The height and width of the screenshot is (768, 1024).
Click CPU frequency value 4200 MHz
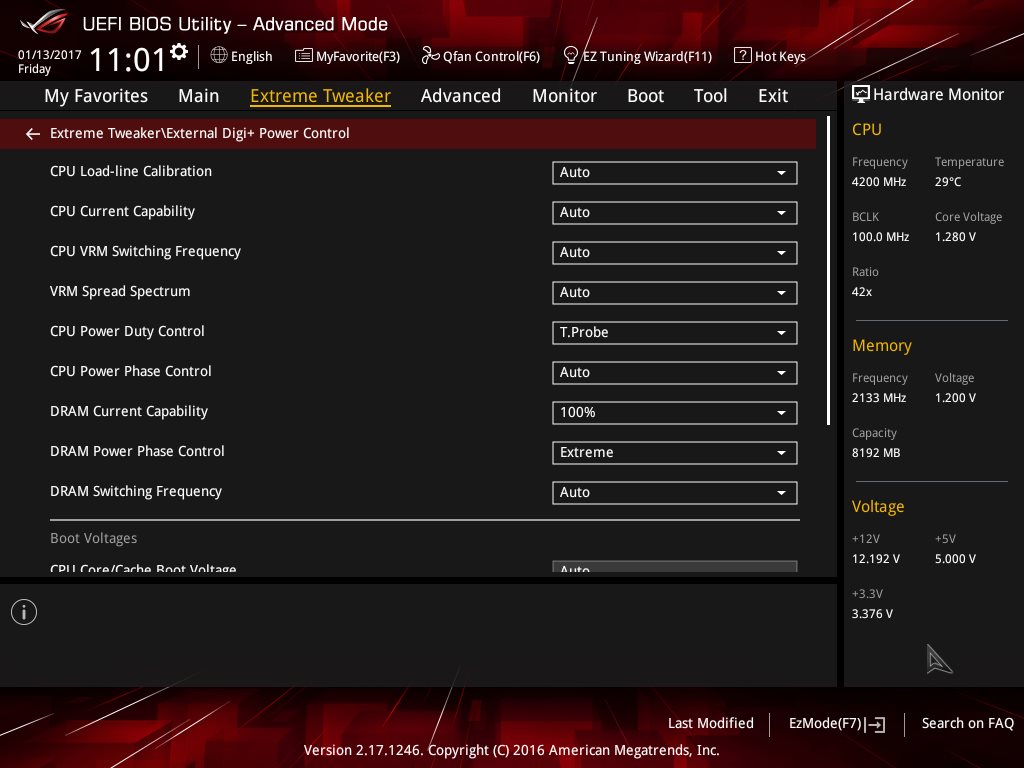tap(878, 182)
